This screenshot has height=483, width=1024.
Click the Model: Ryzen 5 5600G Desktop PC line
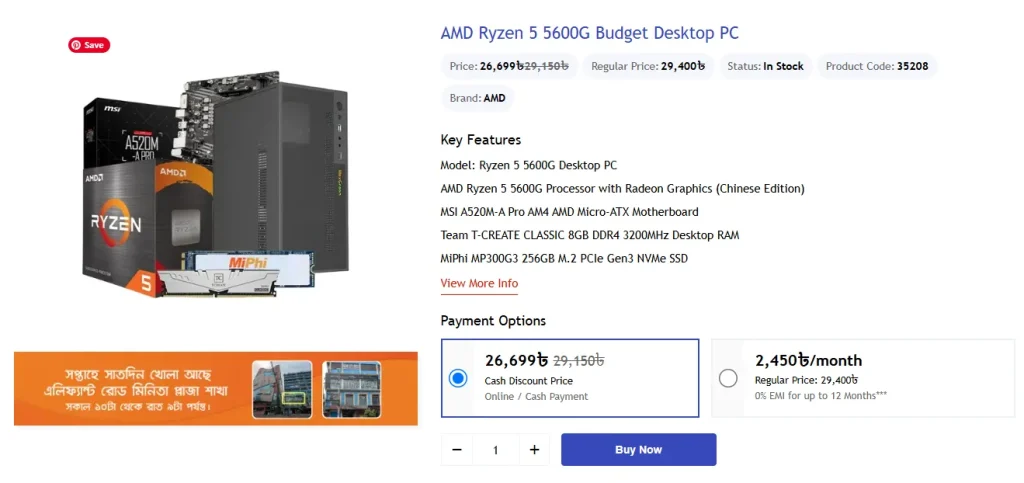coord(529,165)
